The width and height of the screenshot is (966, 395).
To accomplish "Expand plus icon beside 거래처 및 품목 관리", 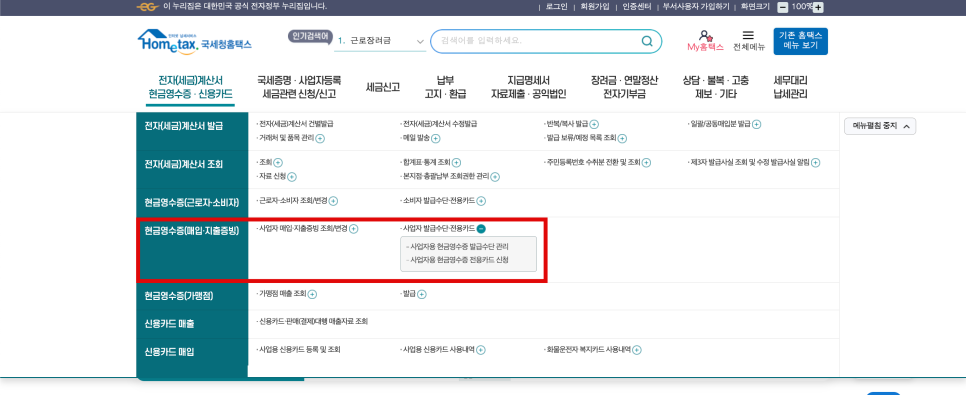I will pyautogui.click(x=320, y=139).
